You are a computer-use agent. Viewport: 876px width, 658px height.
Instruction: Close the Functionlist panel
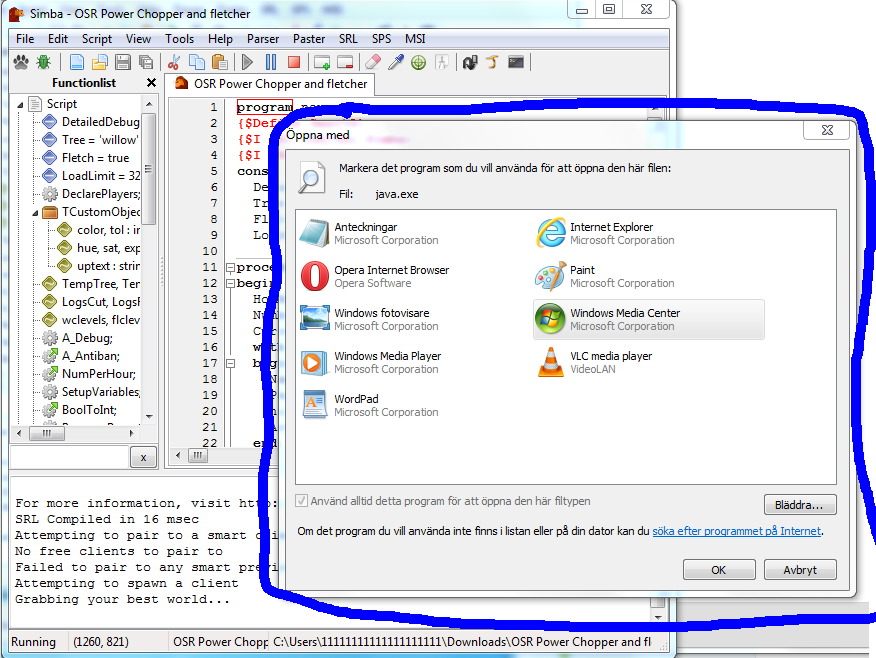(x=151, y=83)
